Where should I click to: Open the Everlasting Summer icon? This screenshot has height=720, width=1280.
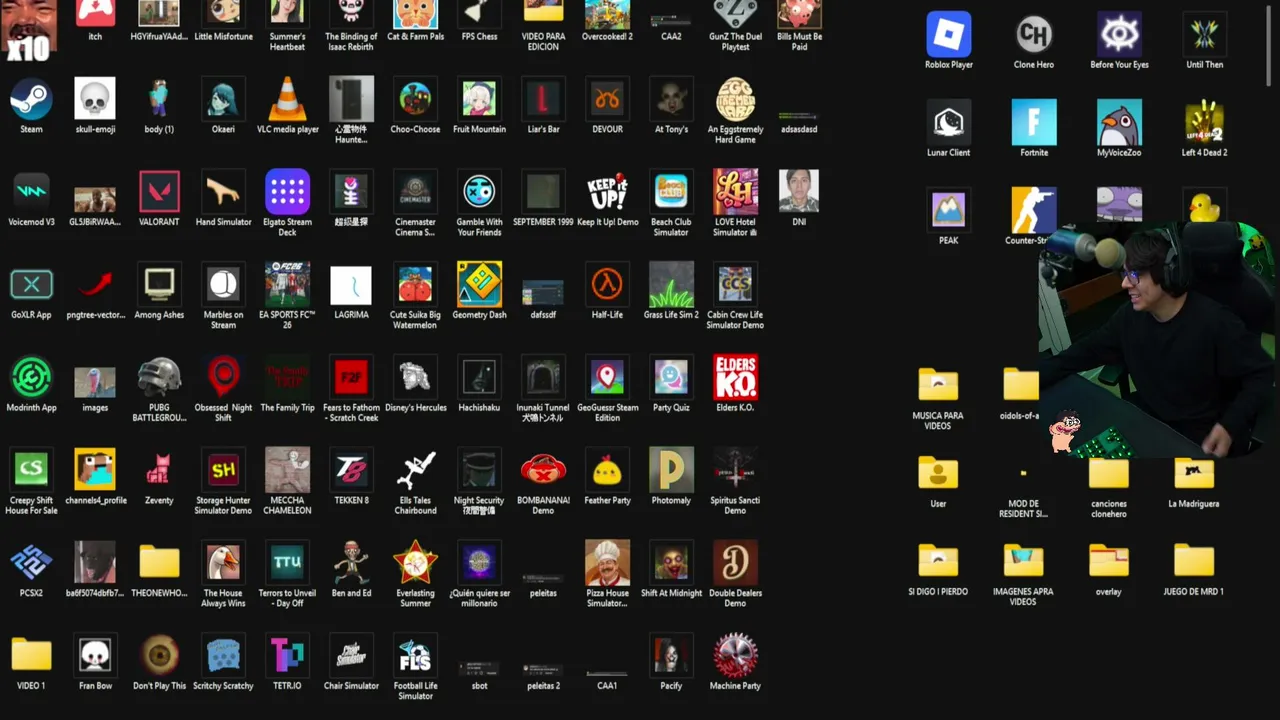tap(415, 563)
